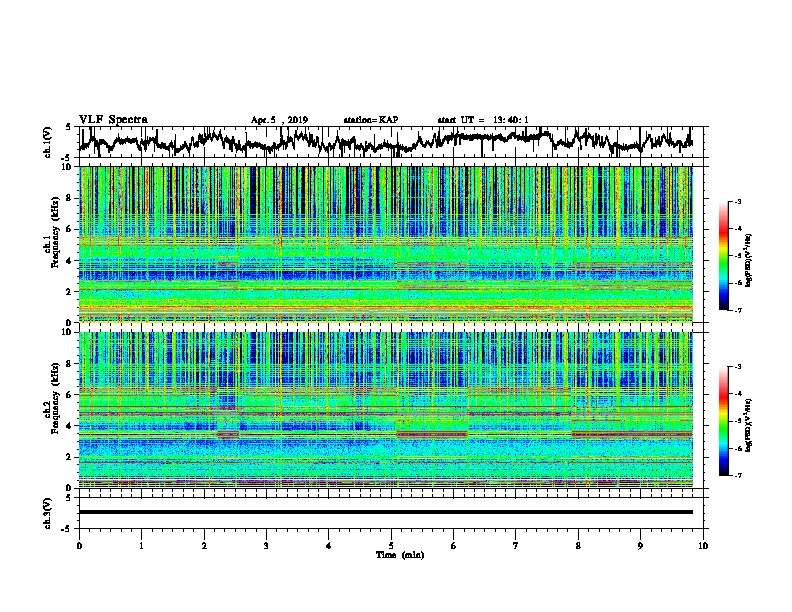Click the ch.1 spectrogram panel
792x612 pixels.
(x=385, y=244)
